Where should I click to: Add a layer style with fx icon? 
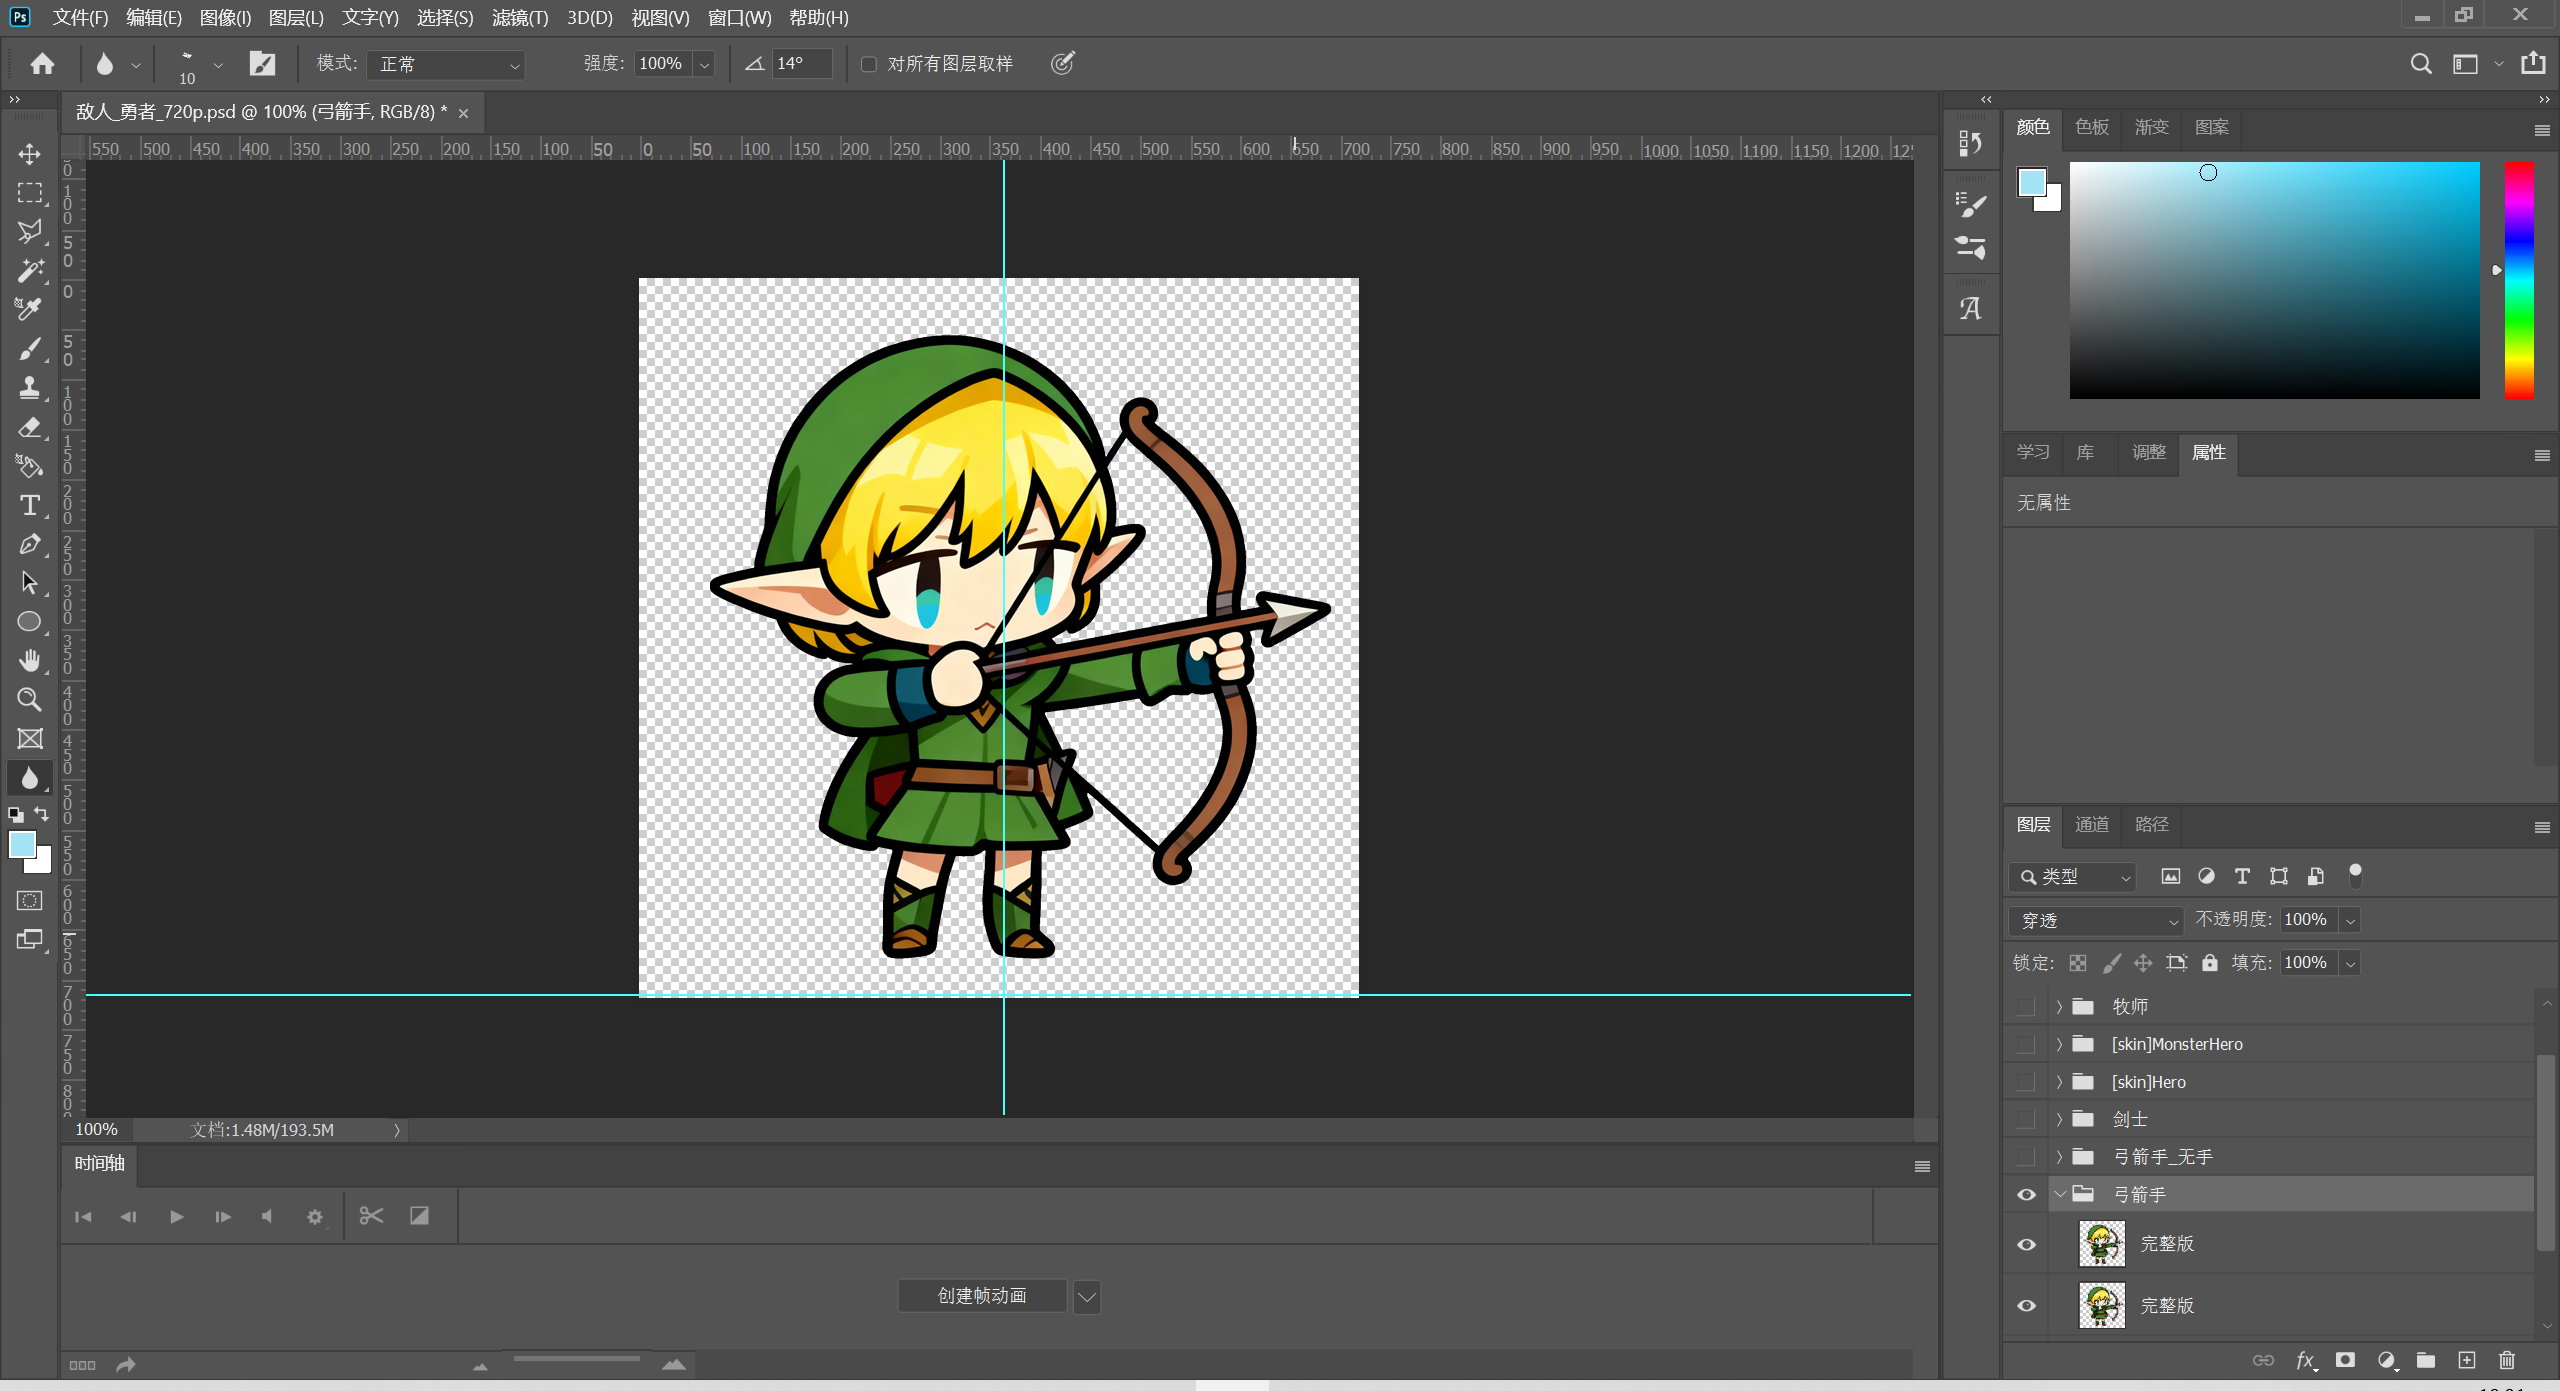pos(2306,1360)
